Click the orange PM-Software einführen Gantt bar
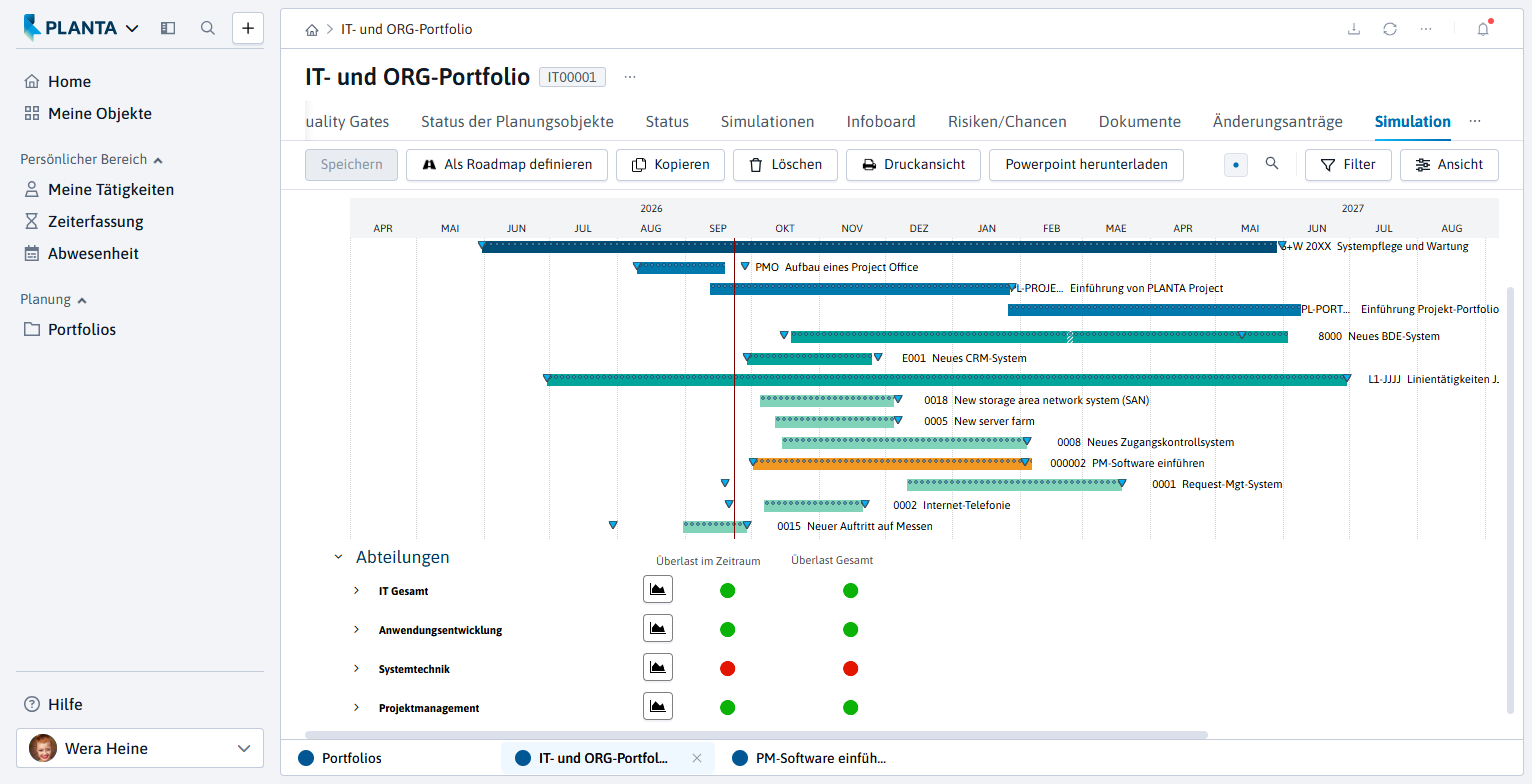The height and width of the screenshot is (784, 1532). 891,463
